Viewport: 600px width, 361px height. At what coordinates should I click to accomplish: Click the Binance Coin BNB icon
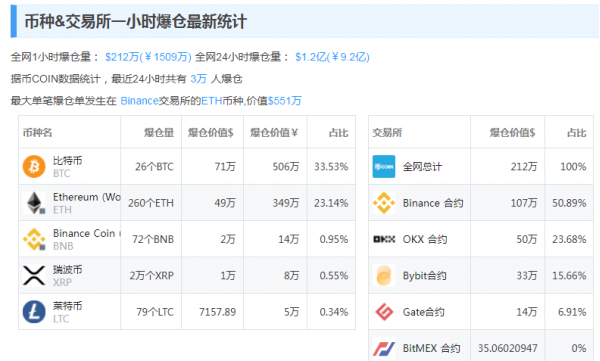point(34,239)
